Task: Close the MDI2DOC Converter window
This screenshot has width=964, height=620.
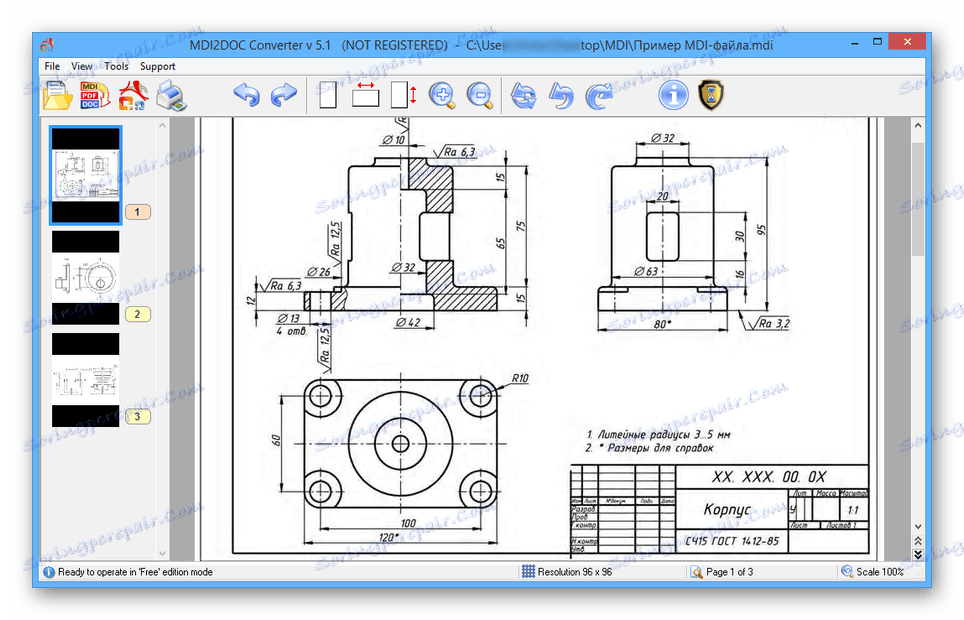Action: pos(907,42)
